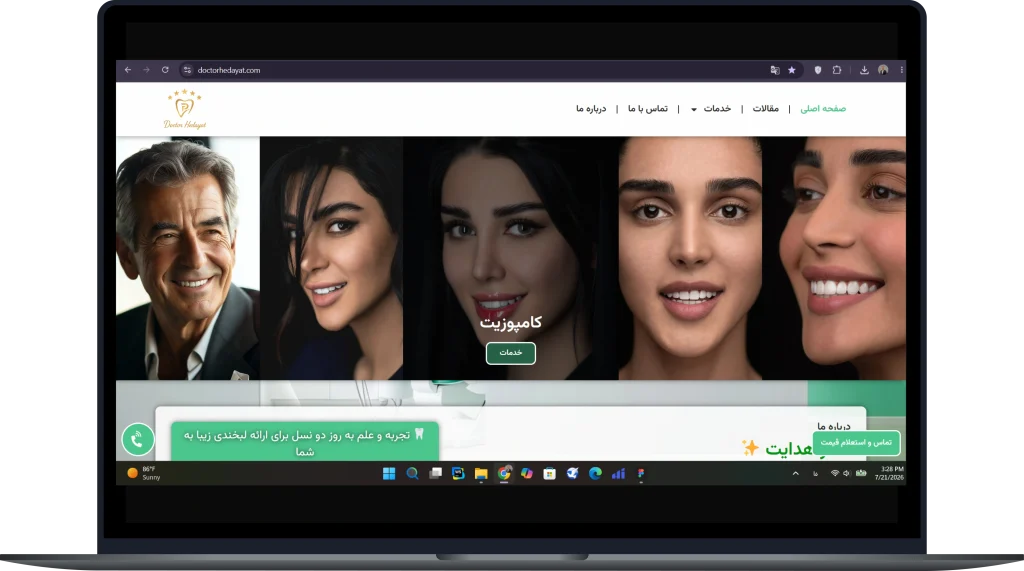1024x571 pixels.
Task: Select the front-facing smiling woman panel
Action: pyautogui.click(x=690, y=258)
